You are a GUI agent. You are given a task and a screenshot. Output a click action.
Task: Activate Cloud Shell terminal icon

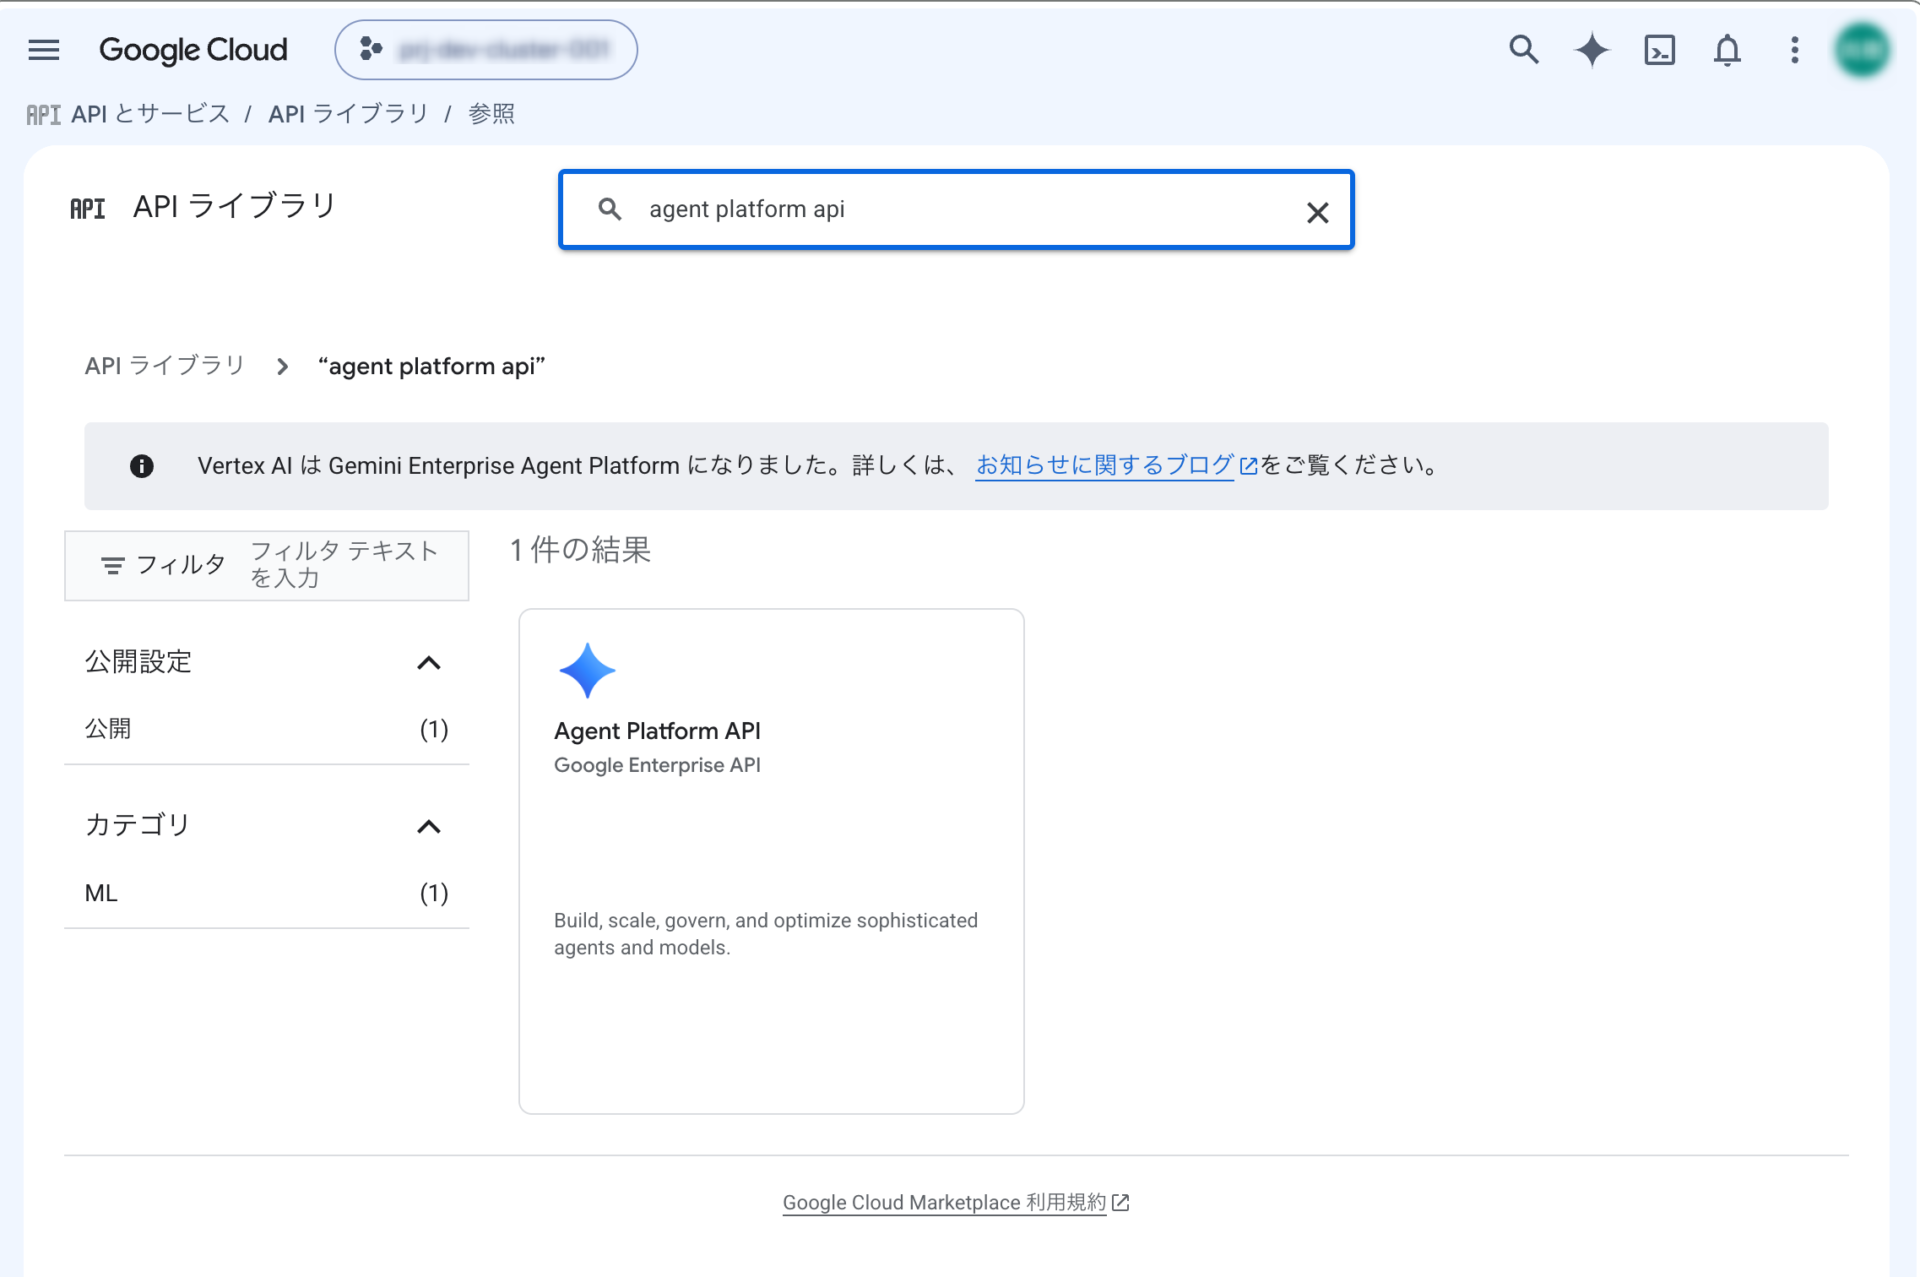[x=1659, y=50]
